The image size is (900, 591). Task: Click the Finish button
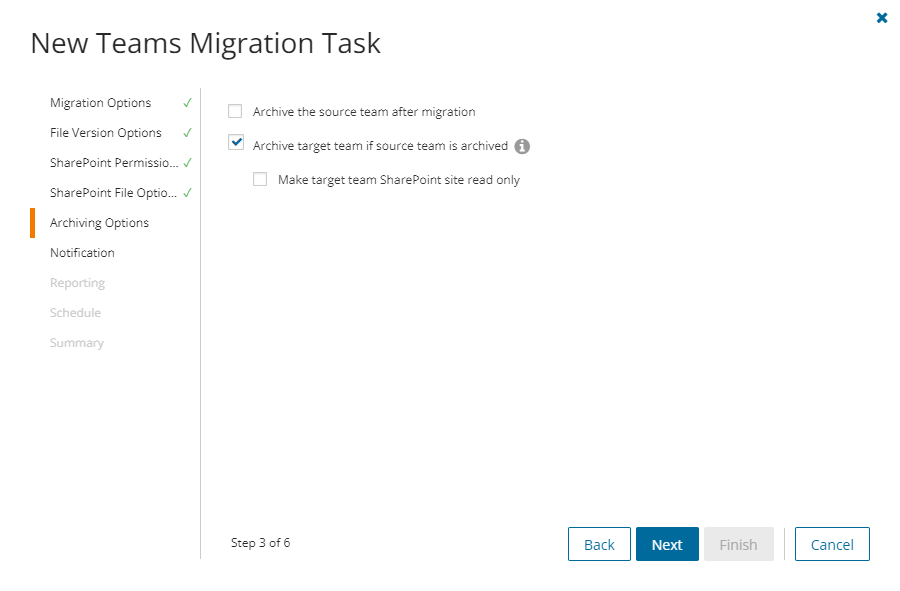(739, 545)
